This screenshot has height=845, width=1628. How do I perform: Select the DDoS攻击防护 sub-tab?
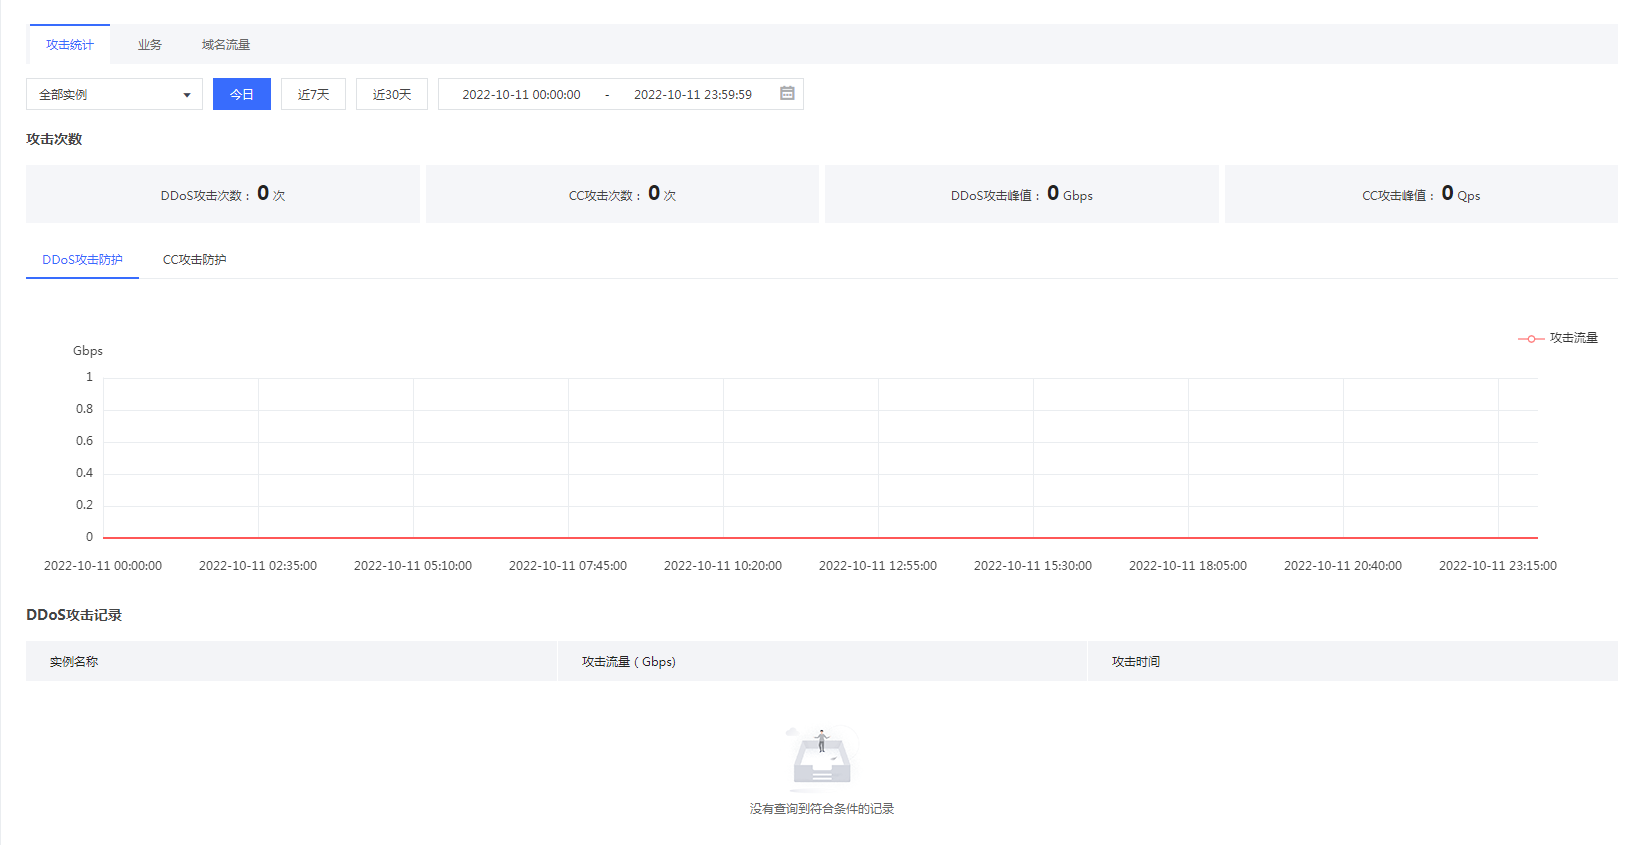[82, 260]
